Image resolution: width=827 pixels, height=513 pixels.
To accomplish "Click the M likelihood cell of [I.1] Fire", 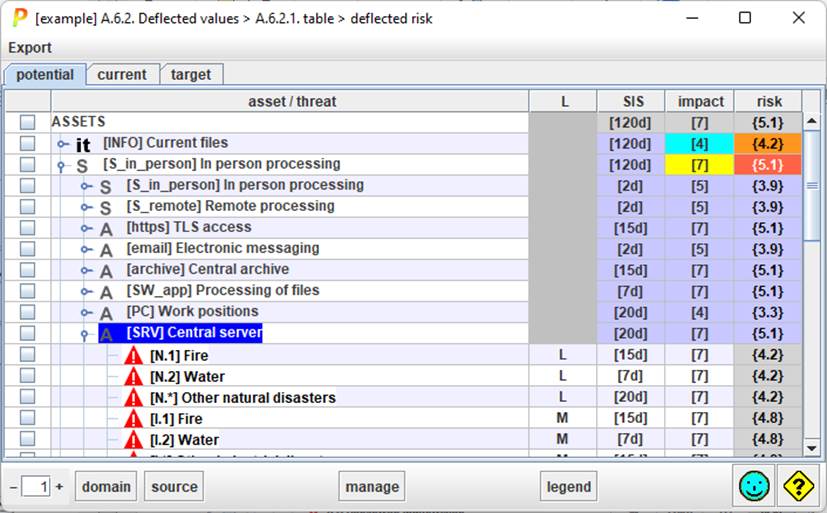I will tap(562, 418).
